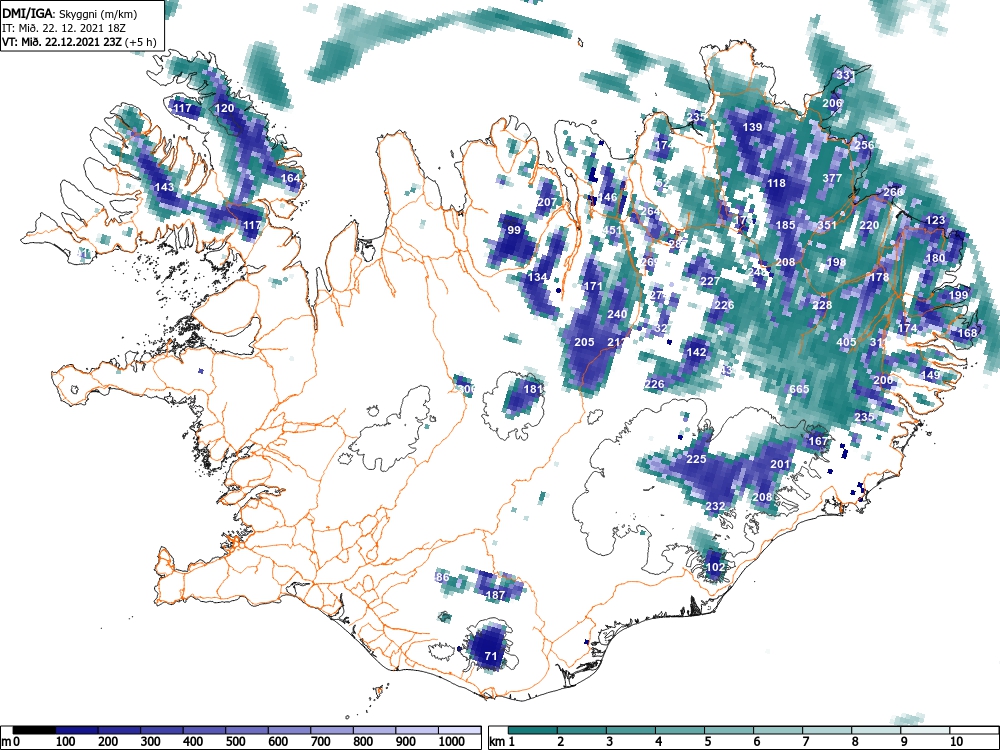
Task: Click the visibility value '351' on the map
Action: [827, 225]
